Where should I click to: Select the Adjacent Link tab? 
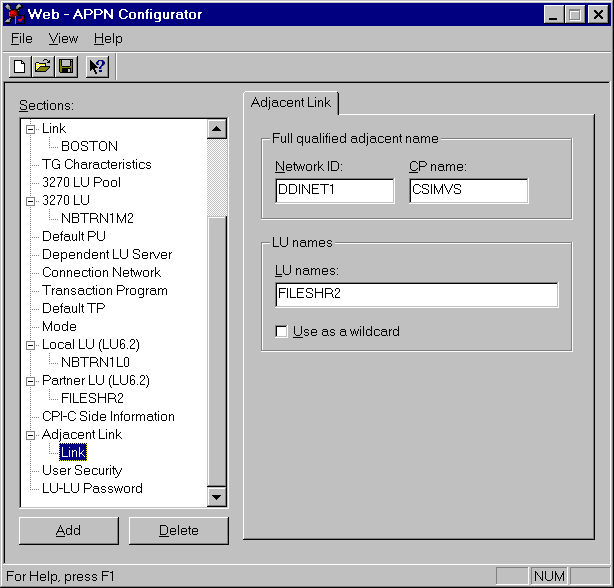click(x=292, y=103)
